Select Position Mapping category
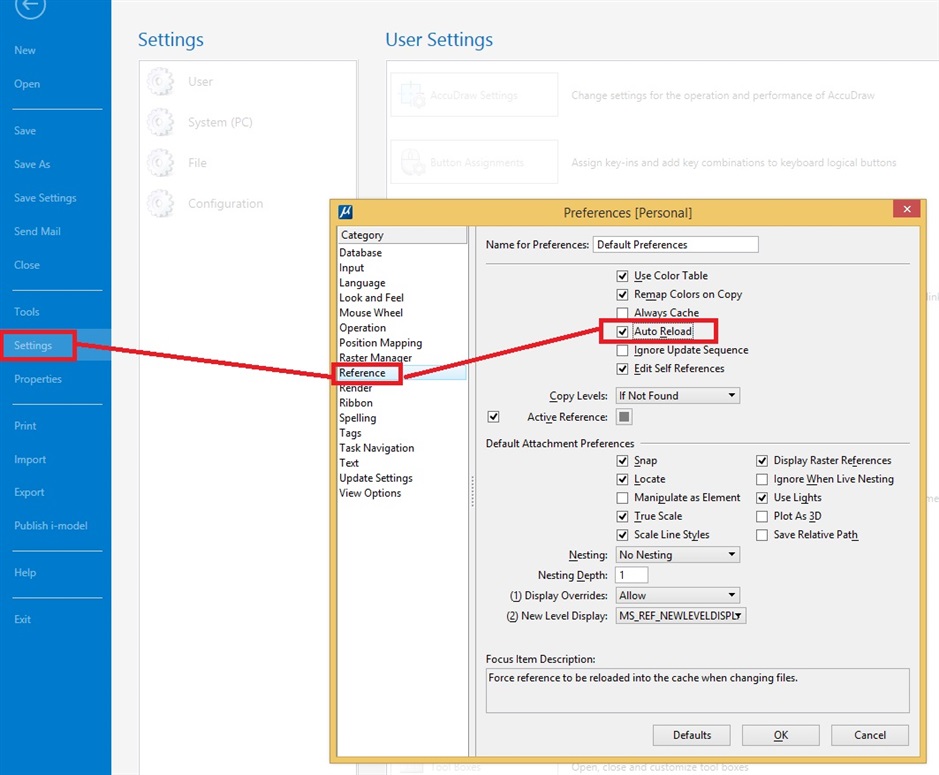Image resolution: width=939 pixels, height=775 pixels. click(381, 343)
